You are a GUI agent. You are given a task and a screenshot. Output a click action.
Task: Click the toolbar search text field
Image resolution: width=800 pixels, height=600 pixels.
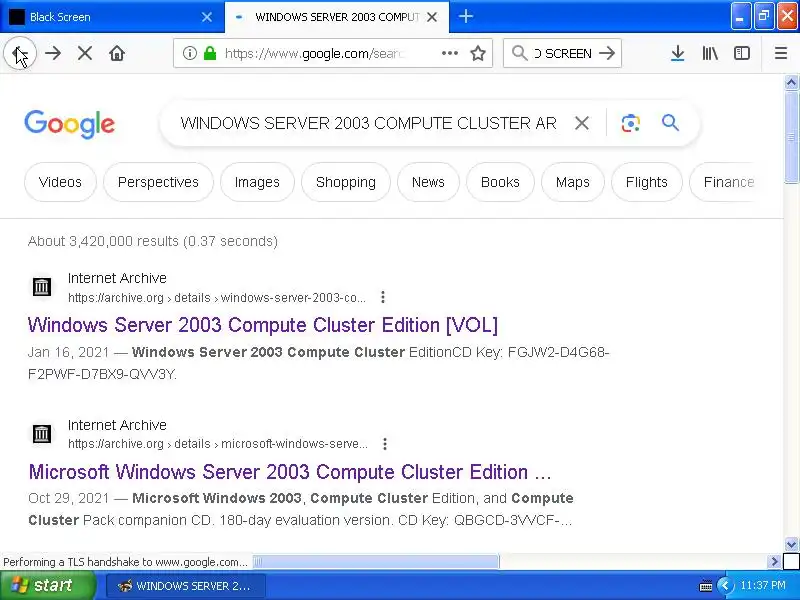(563, 53)
